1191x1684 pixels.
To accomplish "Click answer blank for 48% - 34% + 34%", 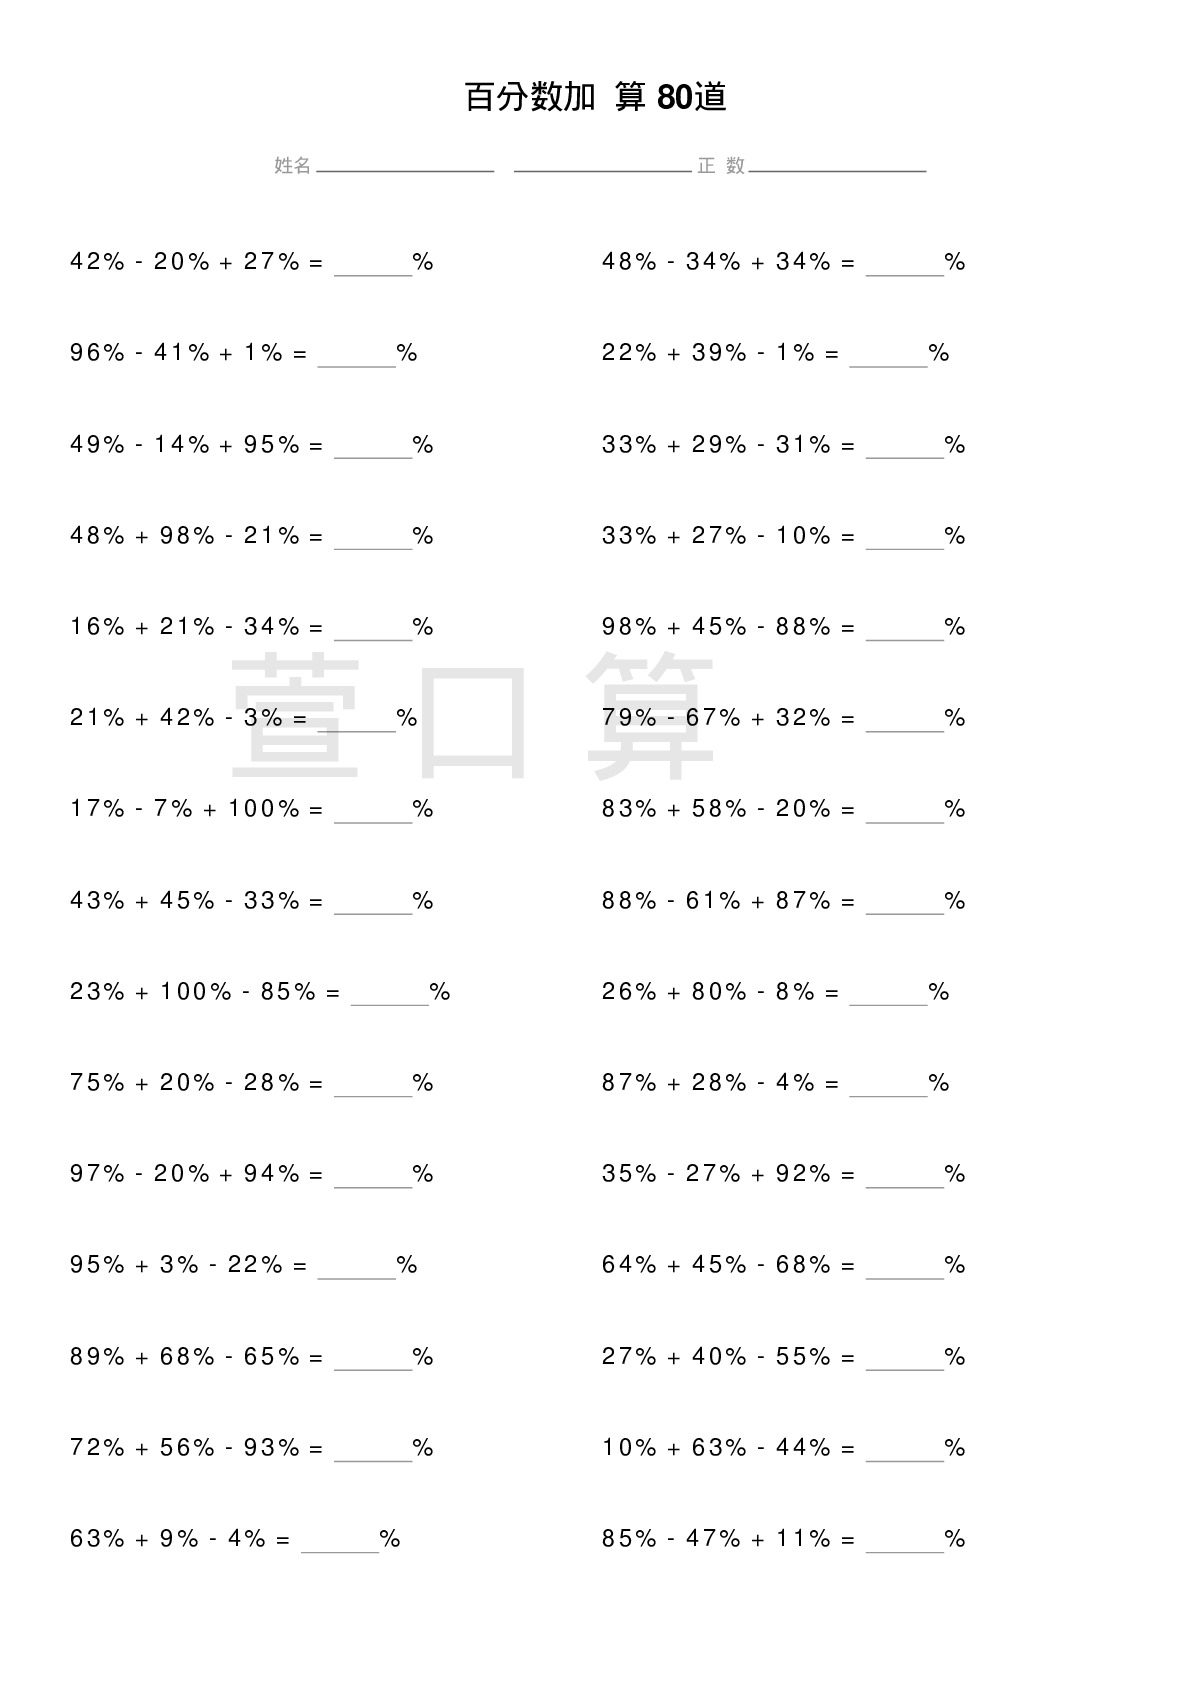I will pyautogui.click(x=905, y=264).
